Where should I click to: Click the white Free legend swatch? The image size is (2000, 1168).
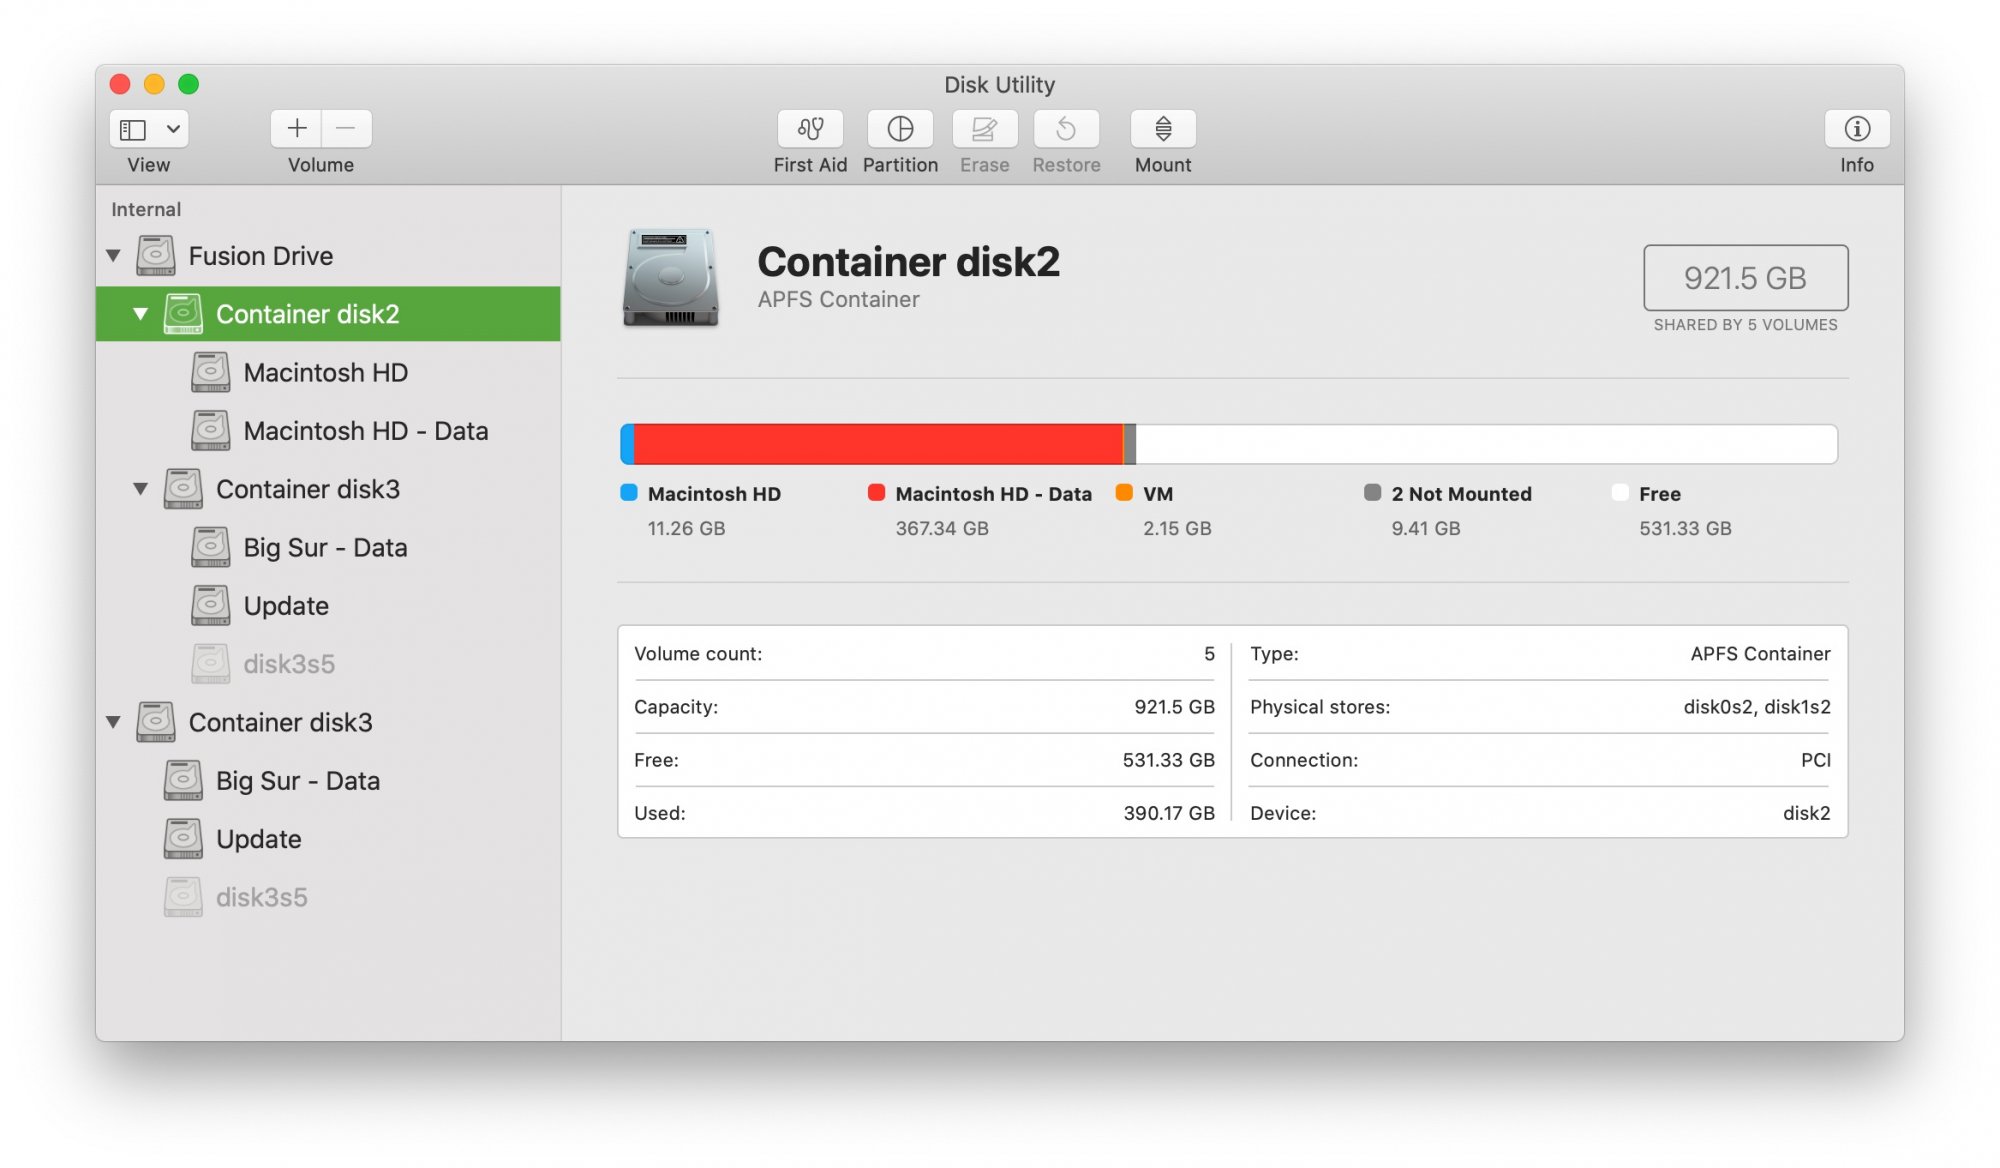1620,492
